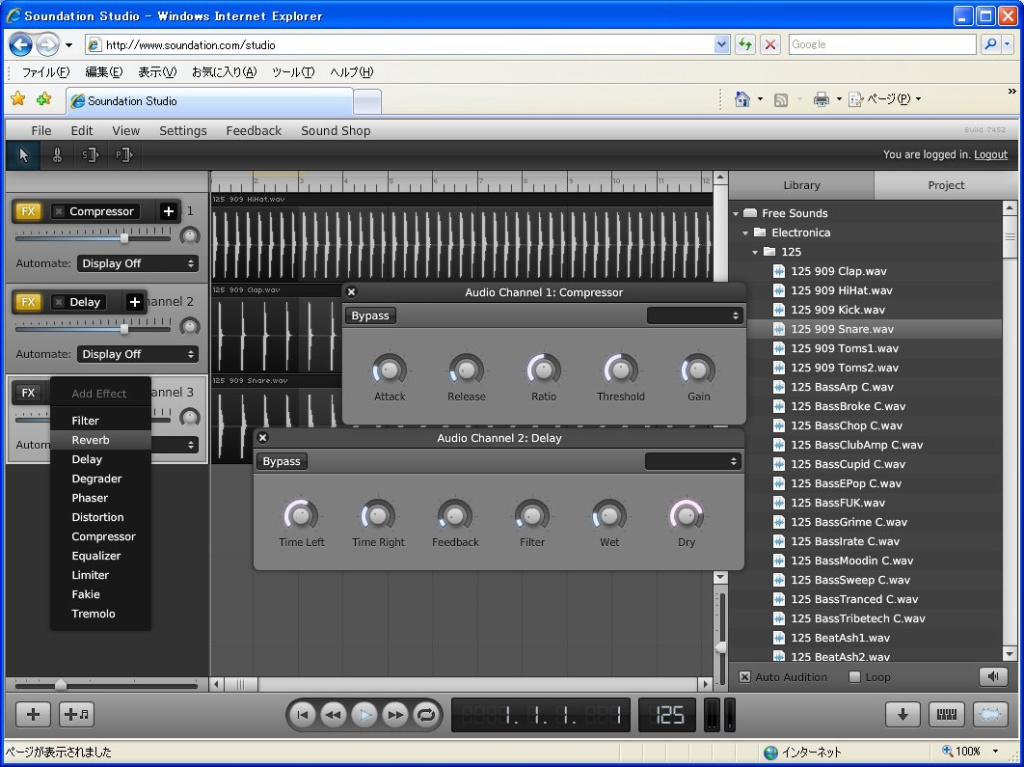Select 125 BassArp C.wav in the Library
Image resolution: width=1024 pixels, height=767 pixels.
(842, 387)
